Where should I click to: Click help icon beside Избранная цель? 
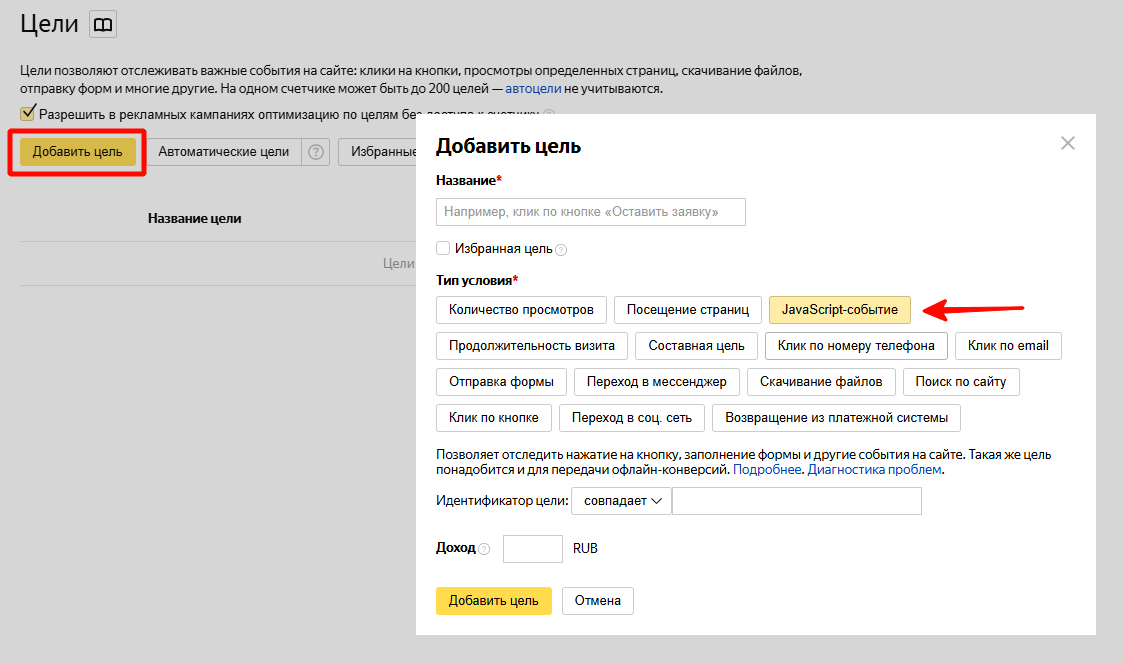[x=561, y=249]
